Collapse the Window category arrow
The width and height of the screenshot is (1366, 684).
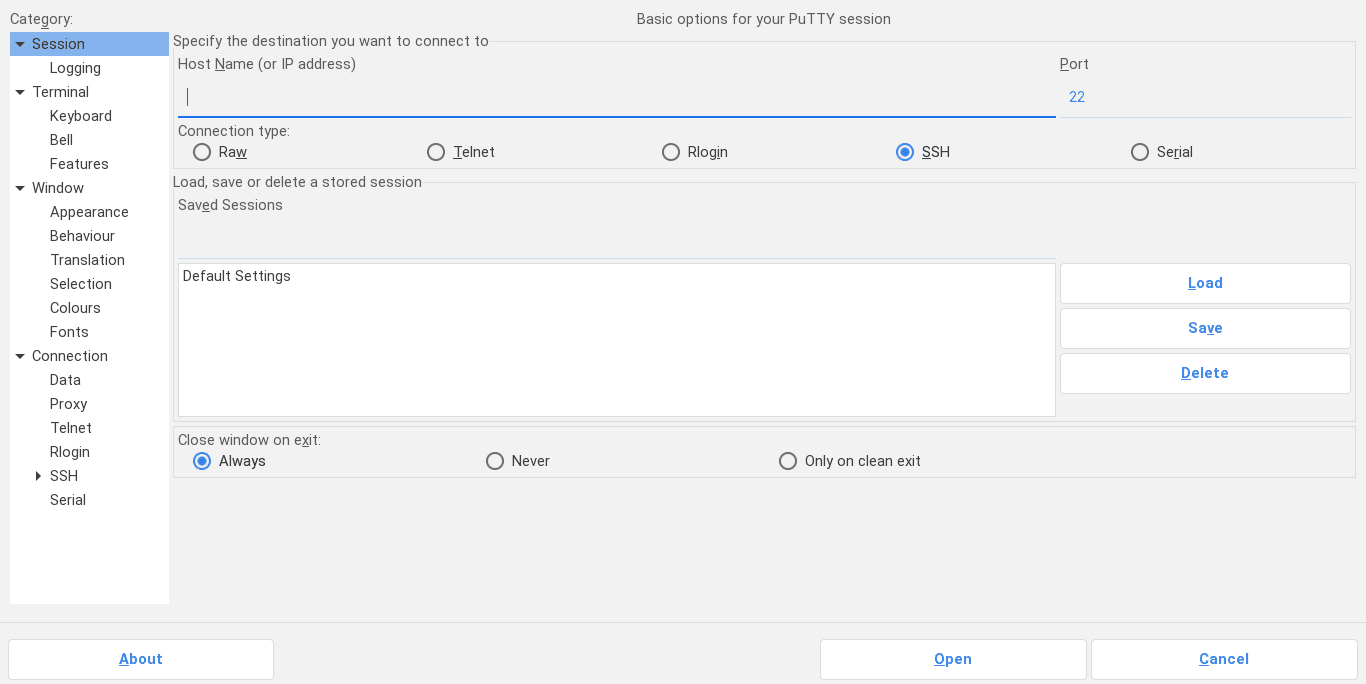click(20, 188)
